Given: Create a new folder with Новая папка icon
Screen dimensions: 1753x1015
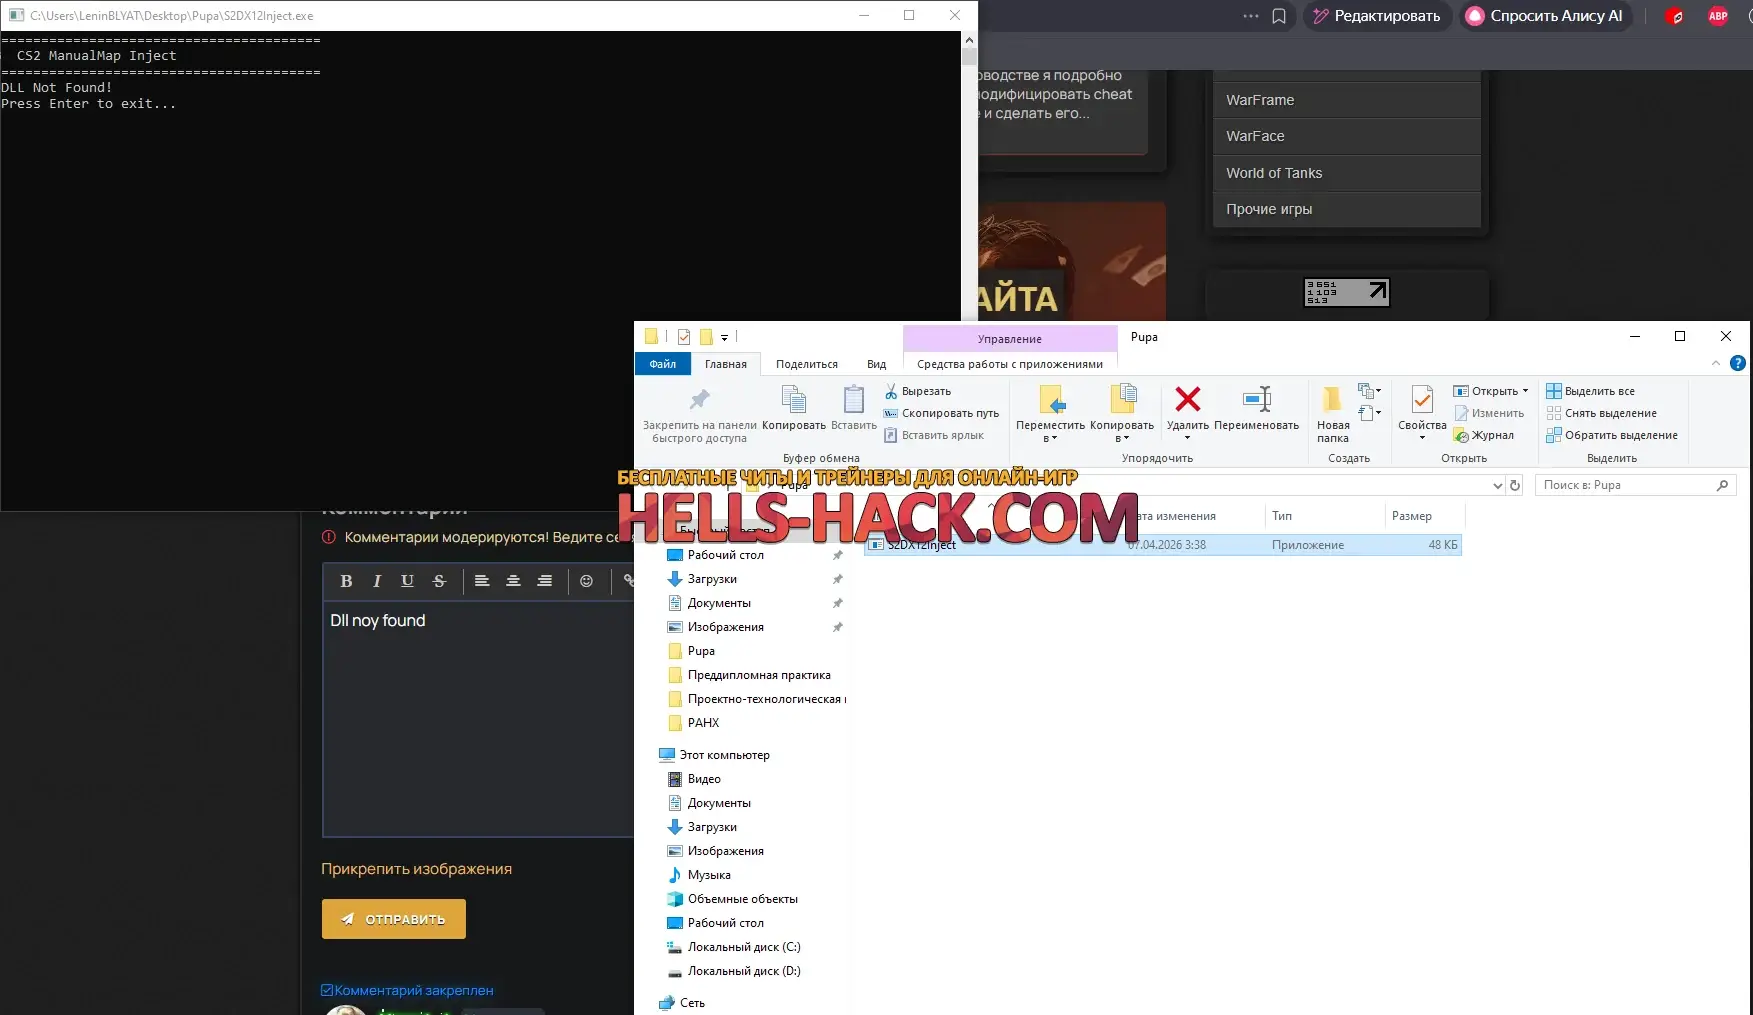Looking at the screenshot, I should (1332, 400).
